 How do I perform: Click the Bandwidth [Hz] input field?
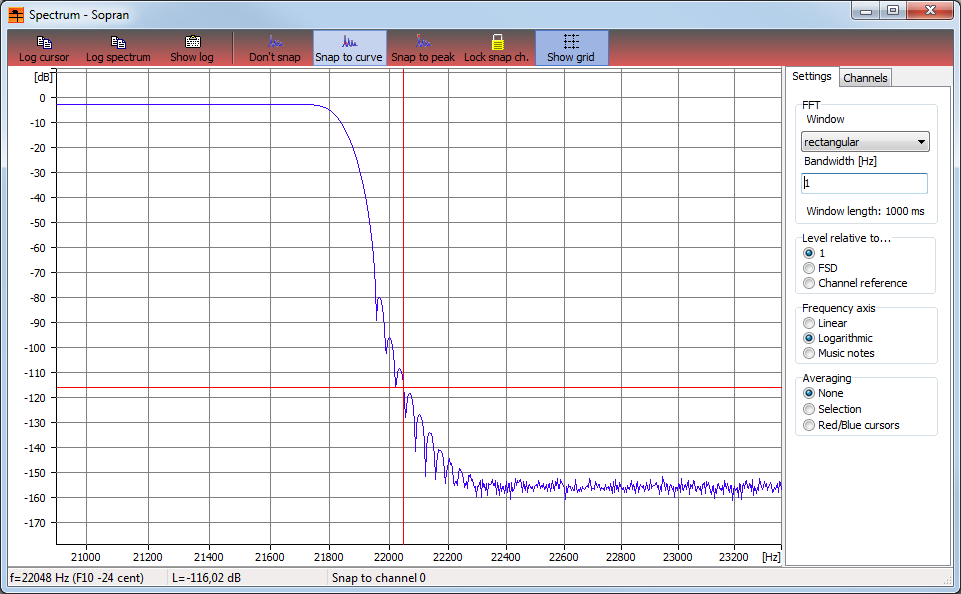coord(864,183)
